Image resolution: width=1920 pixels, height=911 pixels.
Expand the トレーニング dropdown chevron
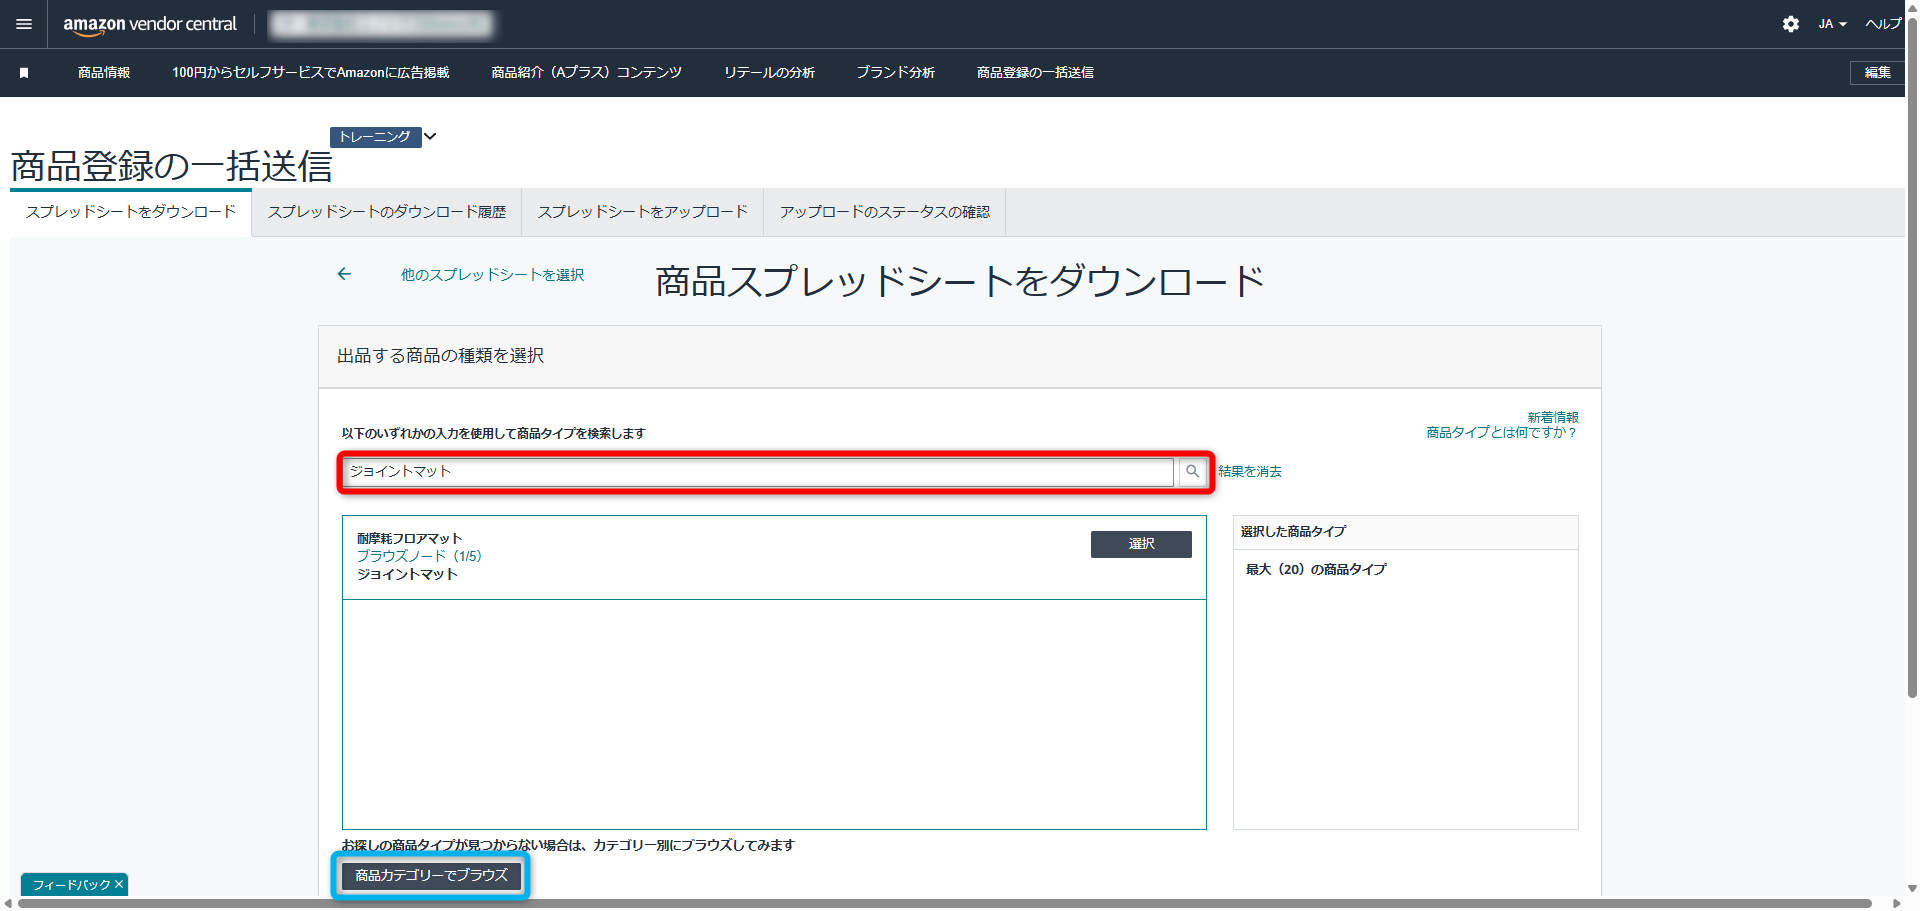click(430, 136)
